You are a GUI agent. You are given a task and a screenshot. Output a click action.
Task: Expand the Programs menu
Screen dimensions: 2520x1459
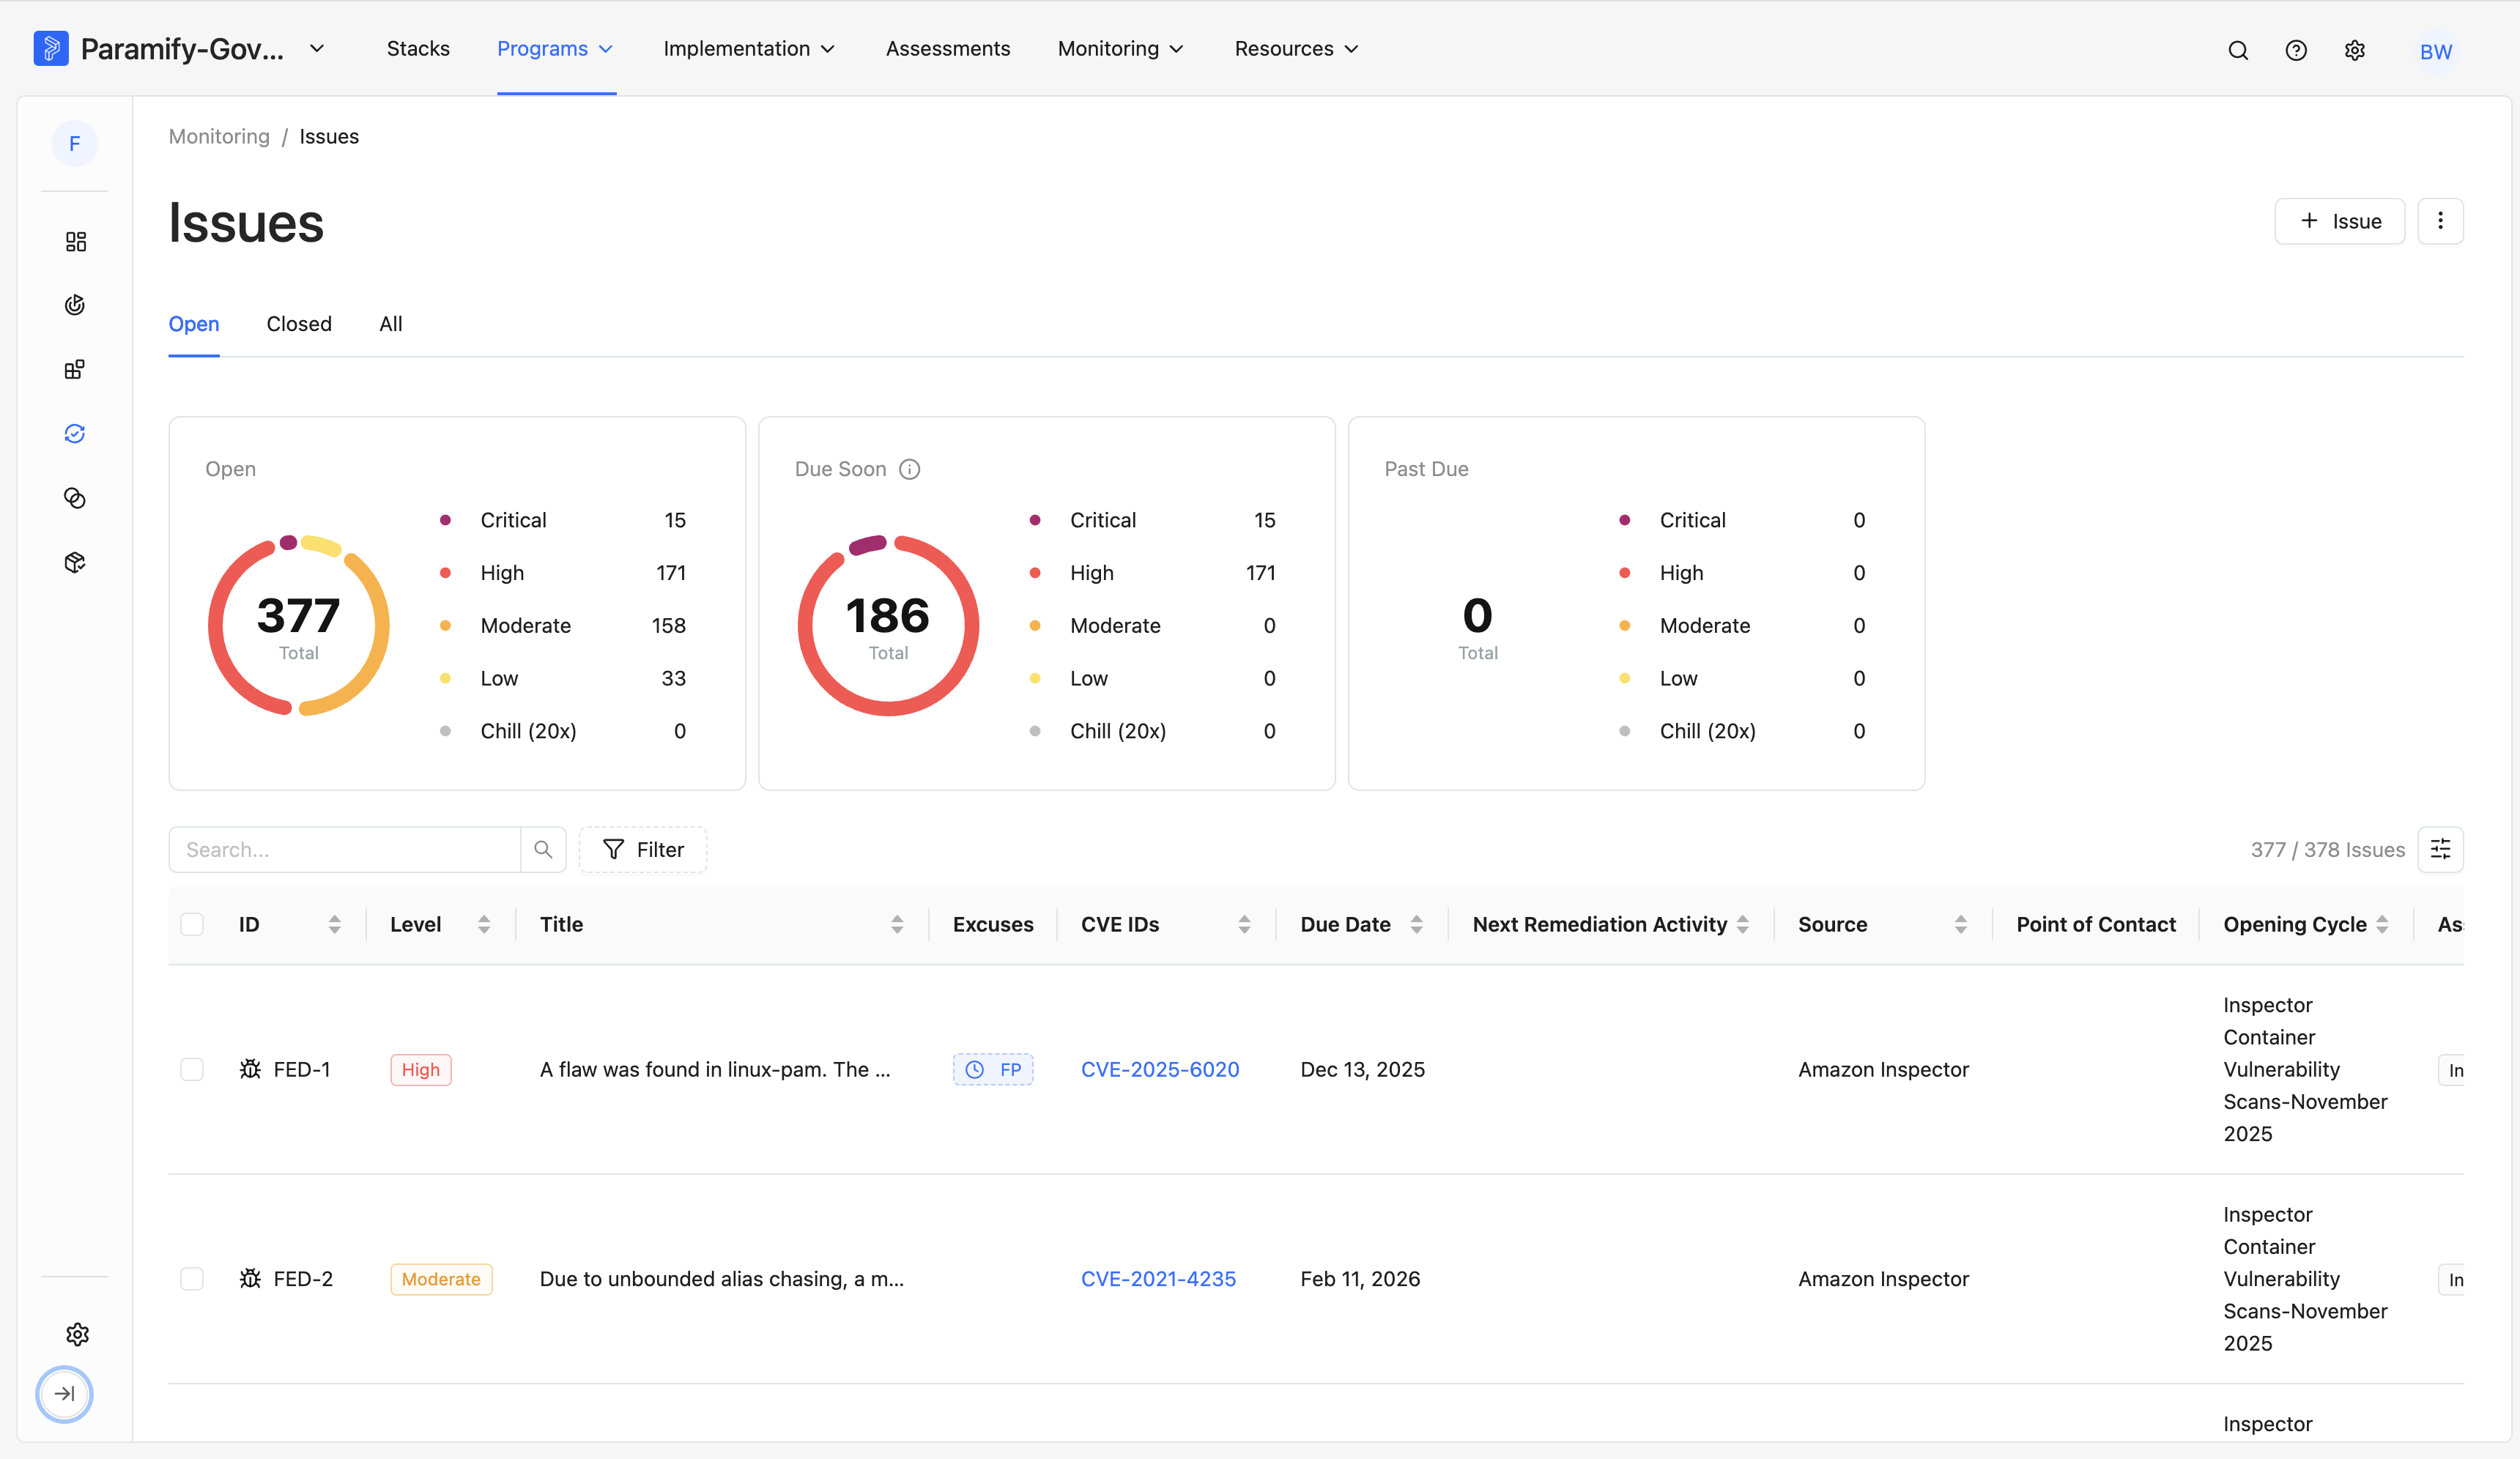555,48
